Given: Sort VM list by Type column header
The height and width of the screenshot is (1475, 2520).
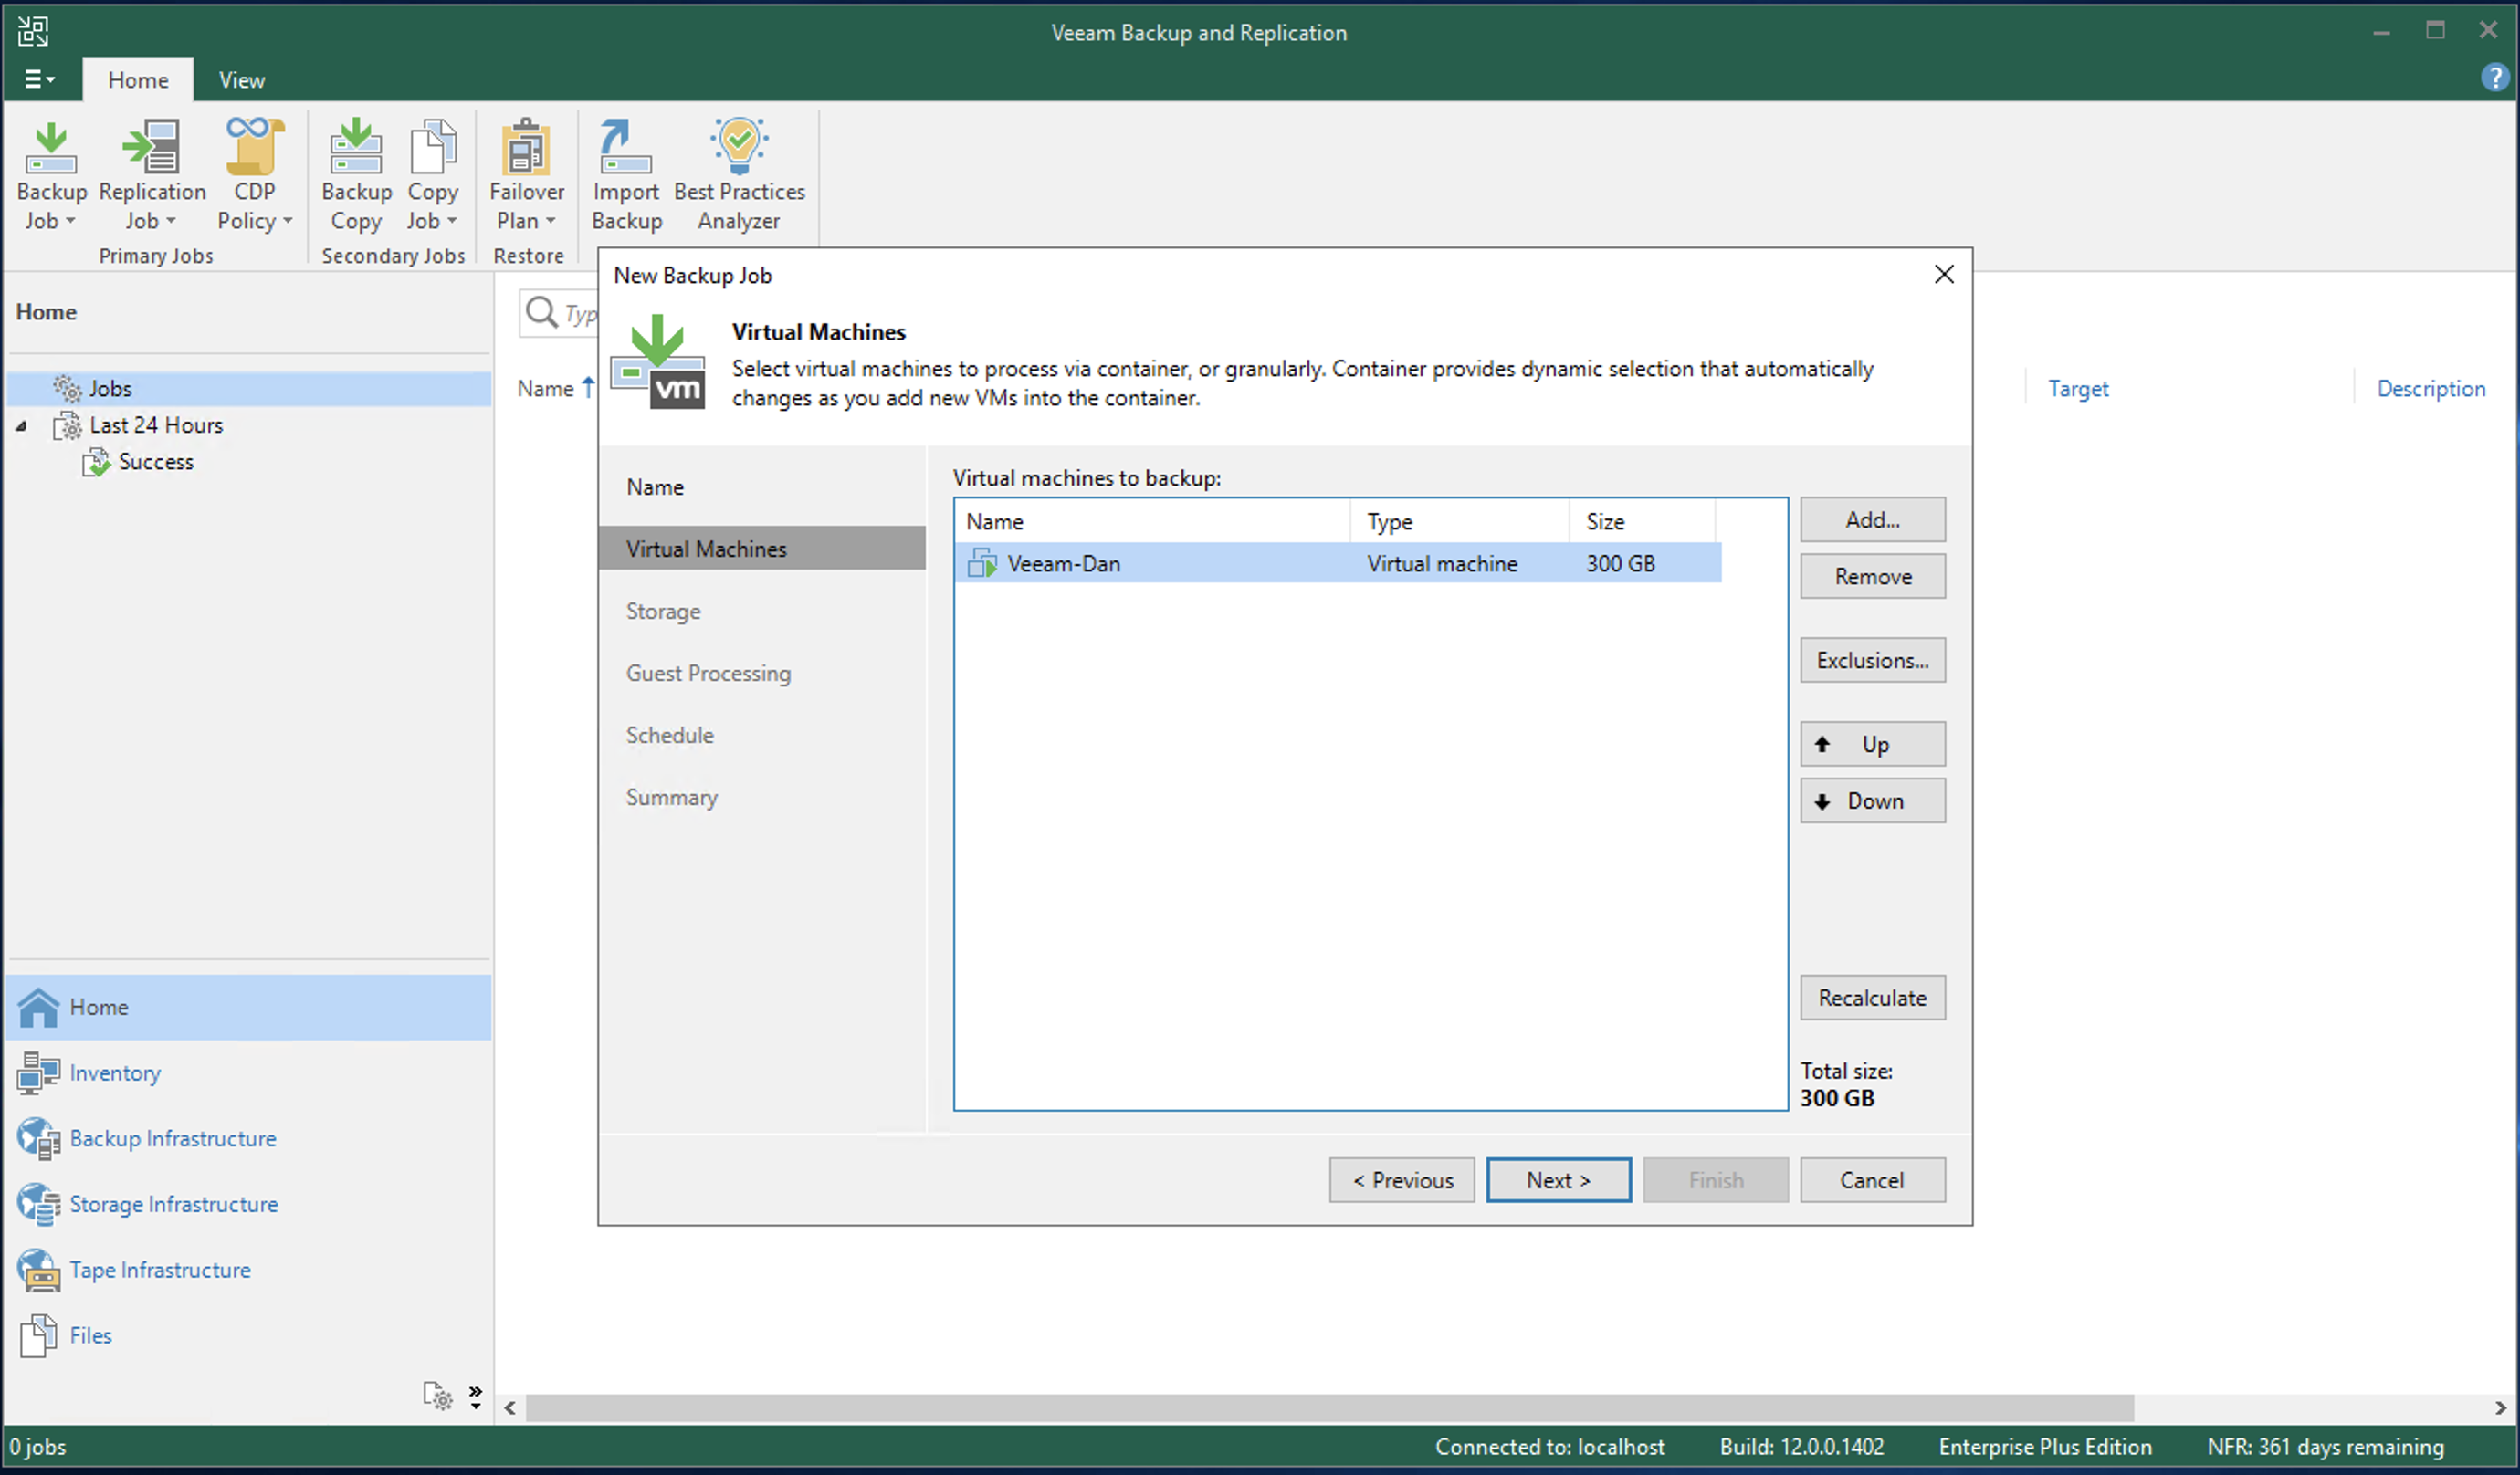Looking at the screenshot, I should pyautogui.click(x=1460, y=521).
